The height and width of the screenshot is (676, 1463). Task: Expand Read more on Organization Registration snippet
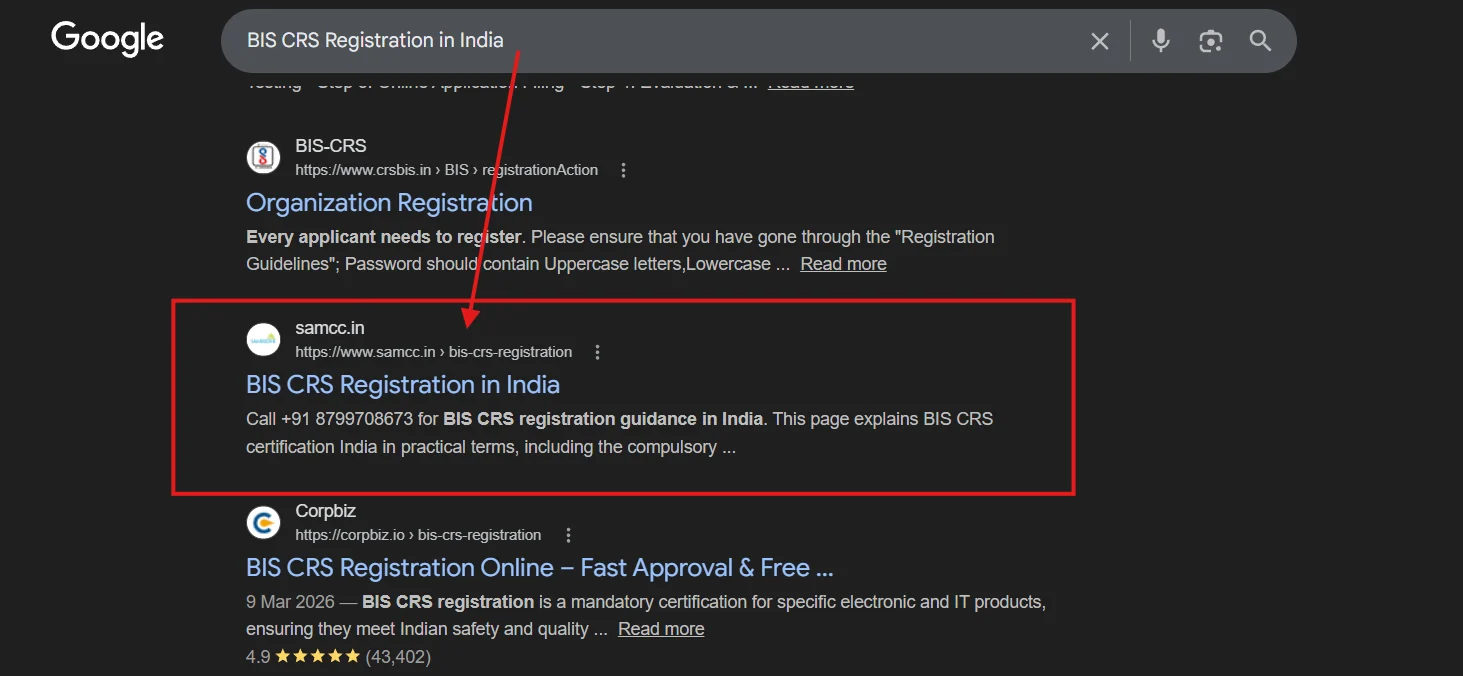pyautogui.click(x=843, y=264)
